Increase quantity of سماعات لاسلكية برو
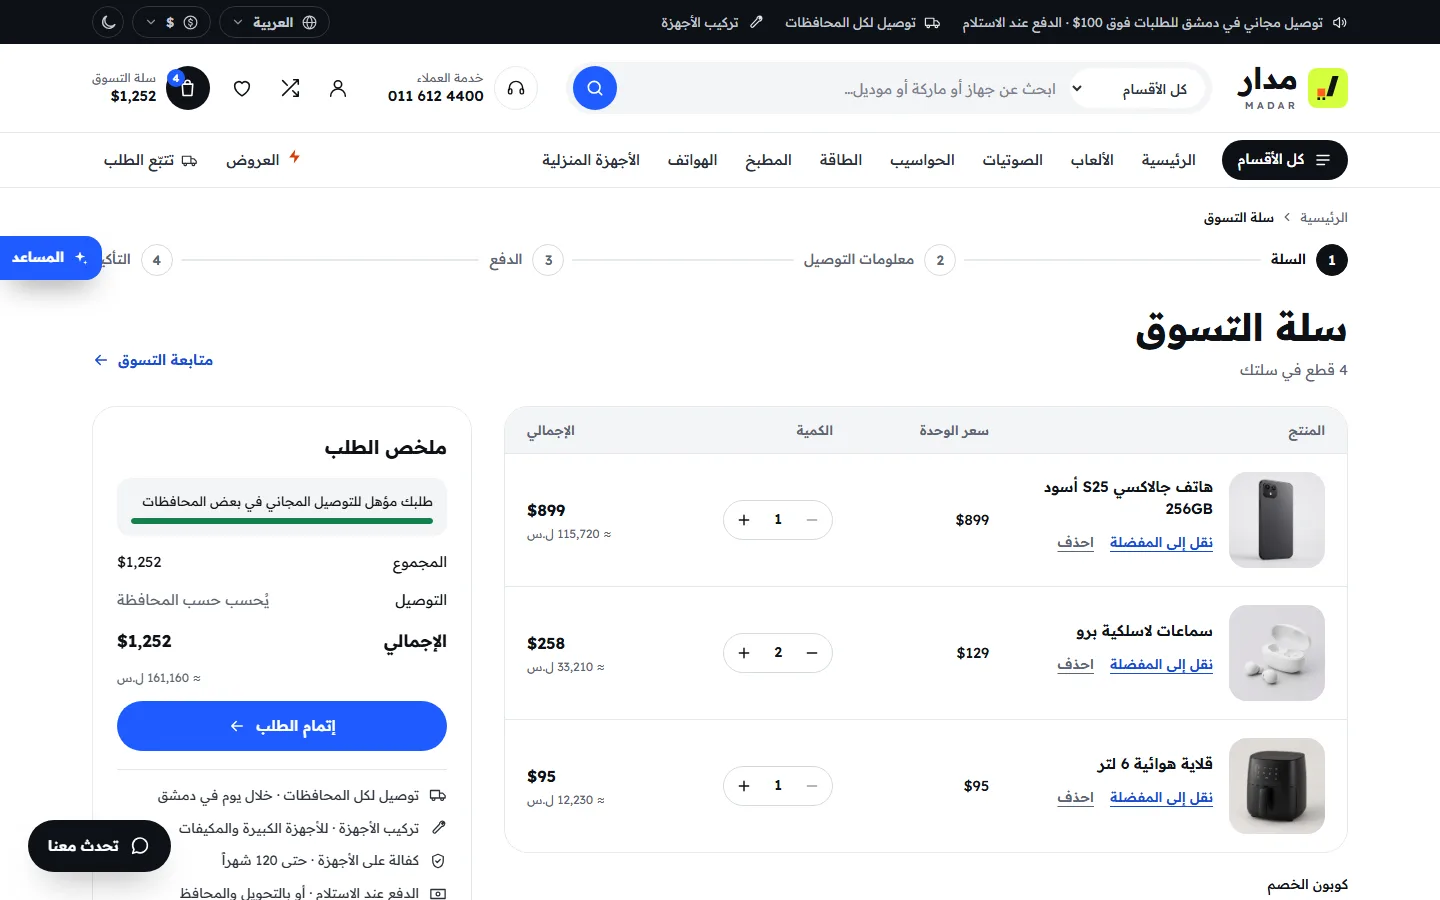1440x900 pixels. 744,653
